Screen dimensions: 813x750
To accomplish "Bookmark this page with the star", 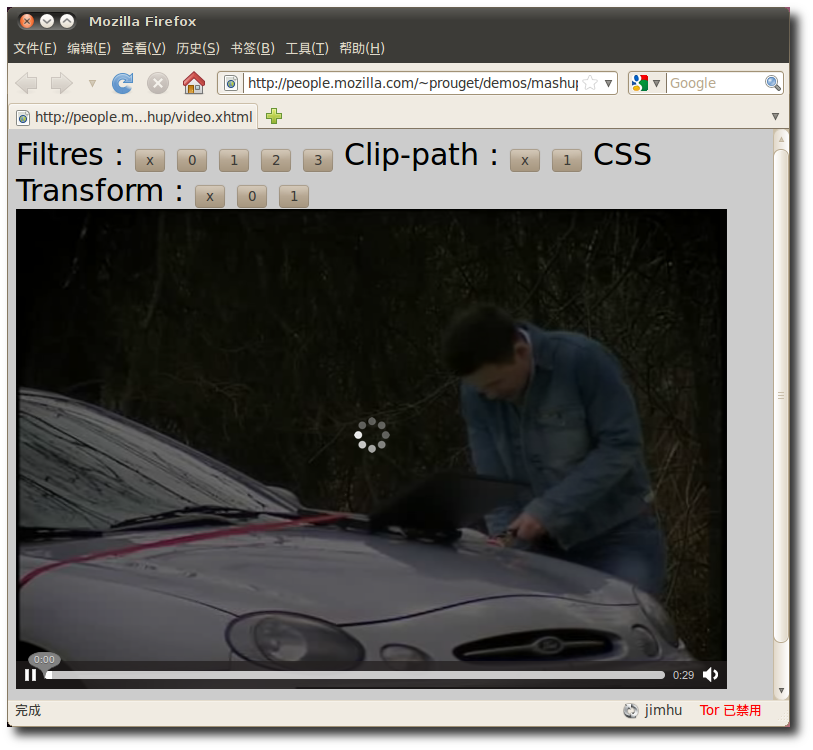I will [x=590, y=83].
